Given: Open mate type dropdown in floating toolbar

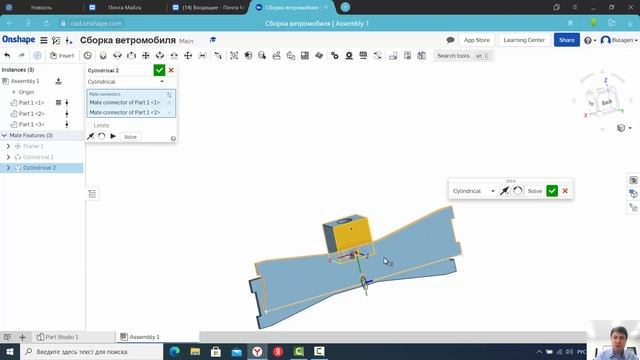Looking at the screenshot, I should tap(473, 191).
